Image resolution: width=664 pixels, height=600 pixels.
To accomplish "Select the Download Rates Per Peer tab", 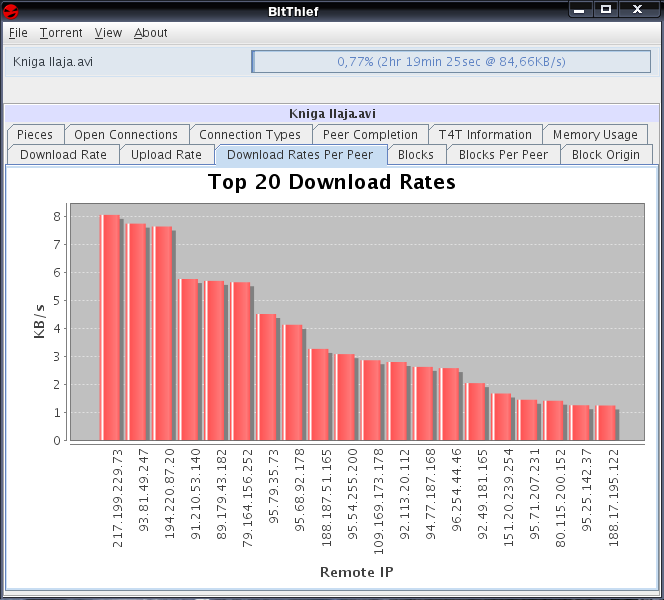I will pyautogui.click(x=300, y=155).
